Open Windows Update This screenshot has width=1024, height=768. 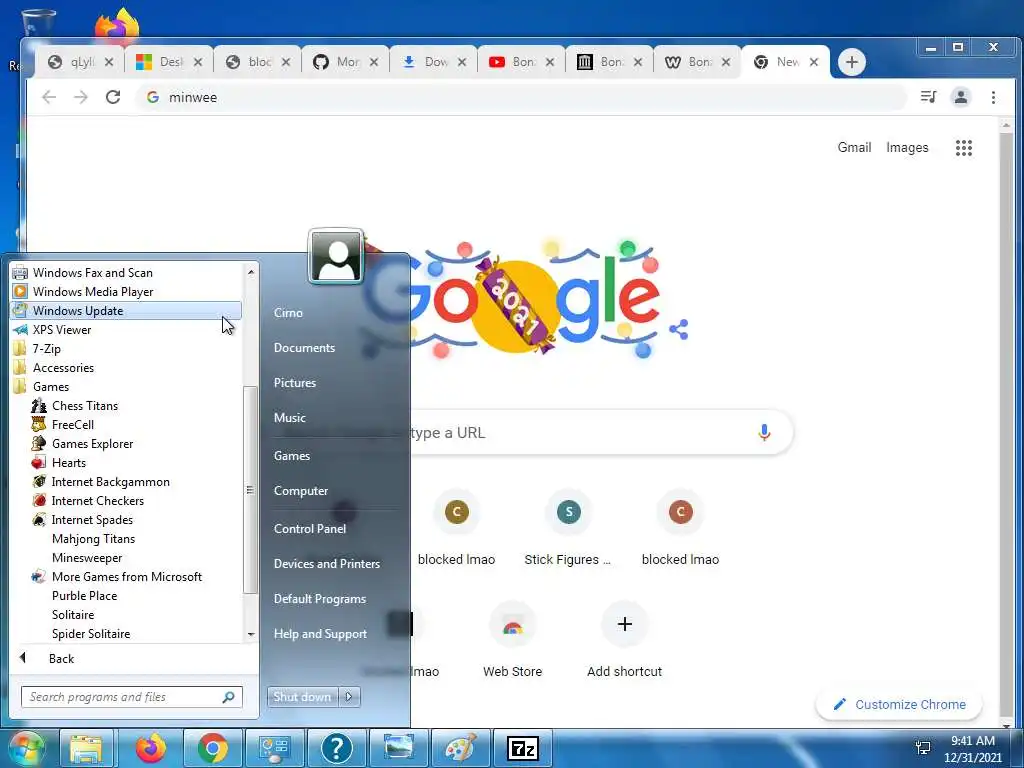(x=126, y=311)
